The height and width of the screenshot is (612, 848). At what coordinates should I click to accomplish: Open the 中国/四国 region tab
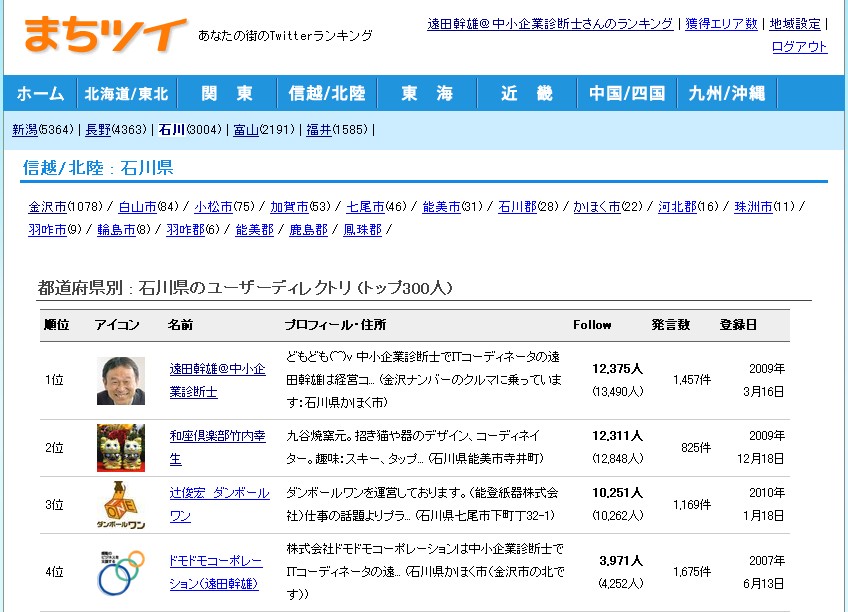click(627, 94)
